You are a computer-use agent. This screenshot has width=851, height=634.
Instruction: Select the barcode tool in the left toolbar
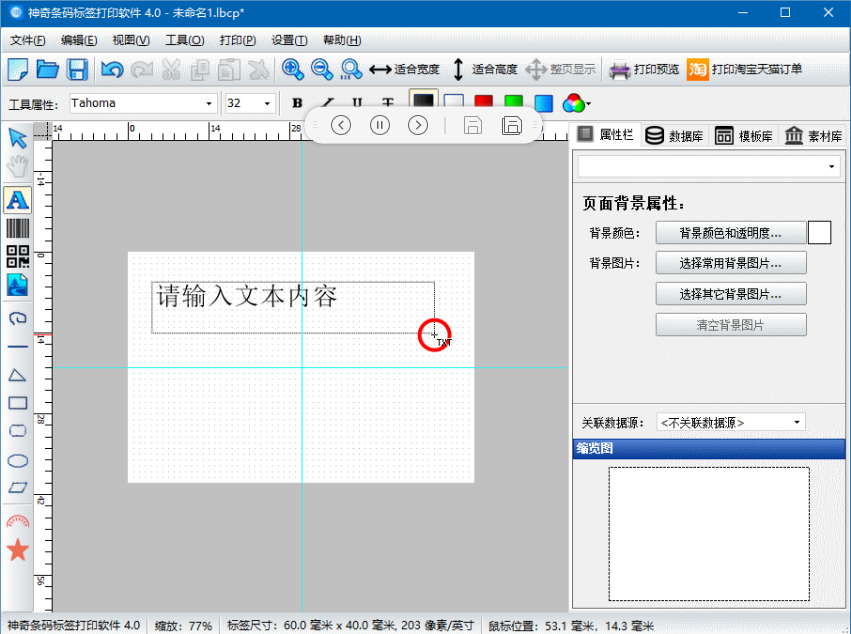[x=17, y=228]
